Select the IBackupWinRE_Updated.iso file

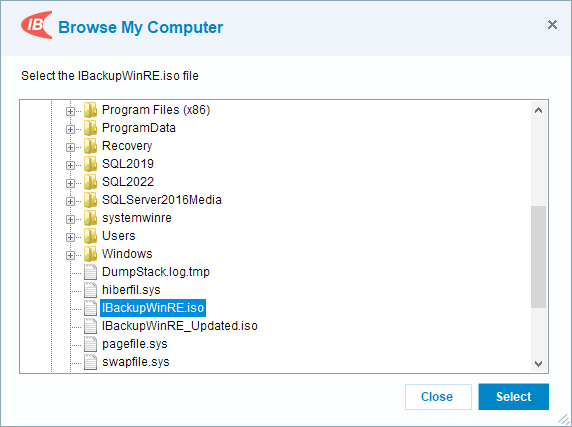180,326
